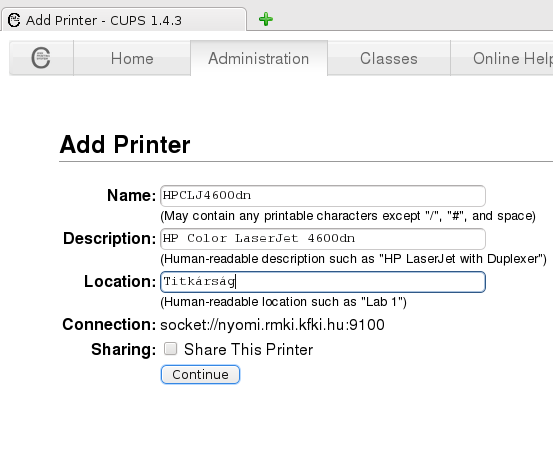Select the Add Printer - CUPS 1.4.3 browser tab

(123, 20)
